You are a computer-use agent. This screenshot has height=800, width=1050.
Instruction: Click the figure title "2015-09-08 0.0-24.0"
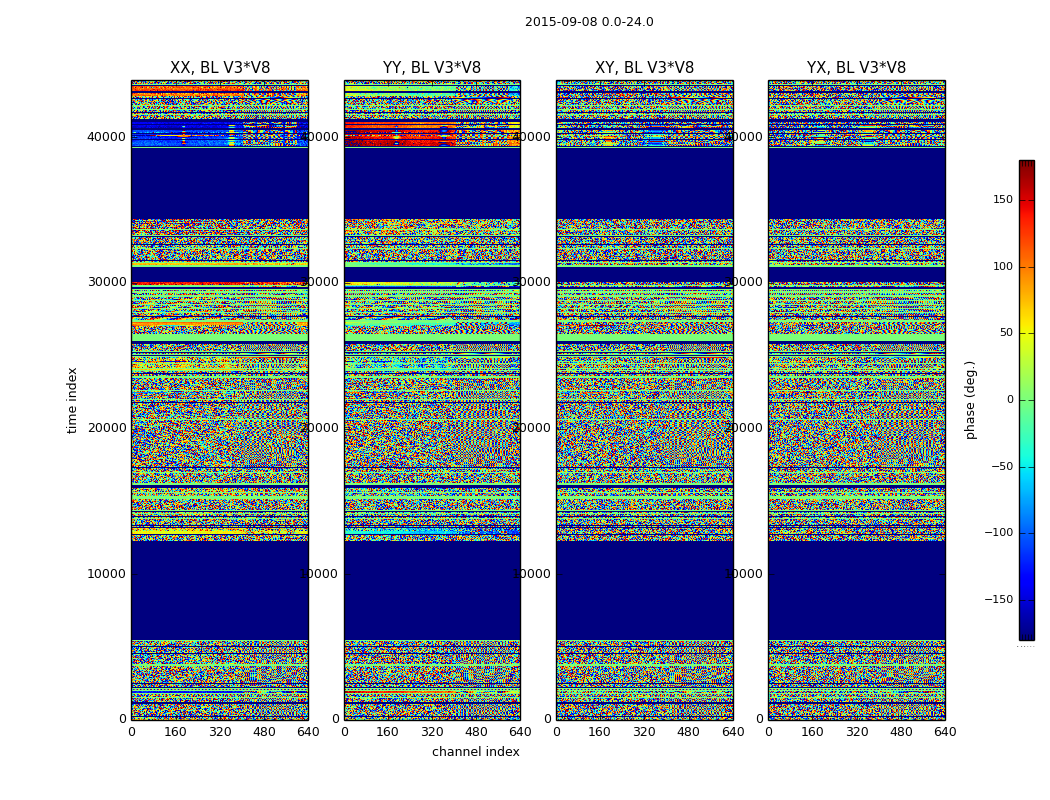coord(589,22)
